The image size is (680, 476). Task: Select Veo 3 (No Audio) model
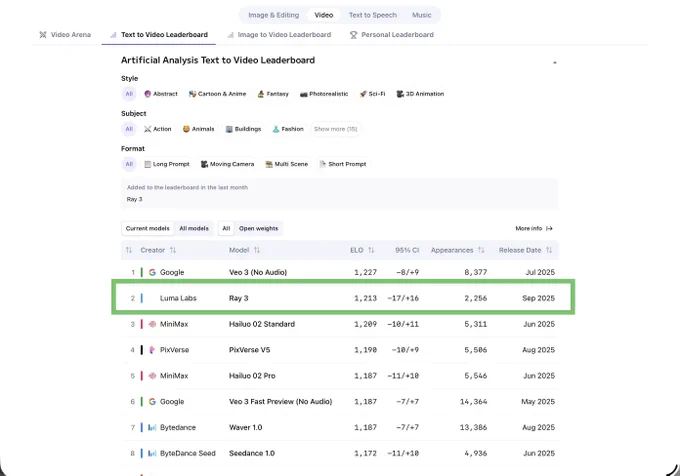258,272
